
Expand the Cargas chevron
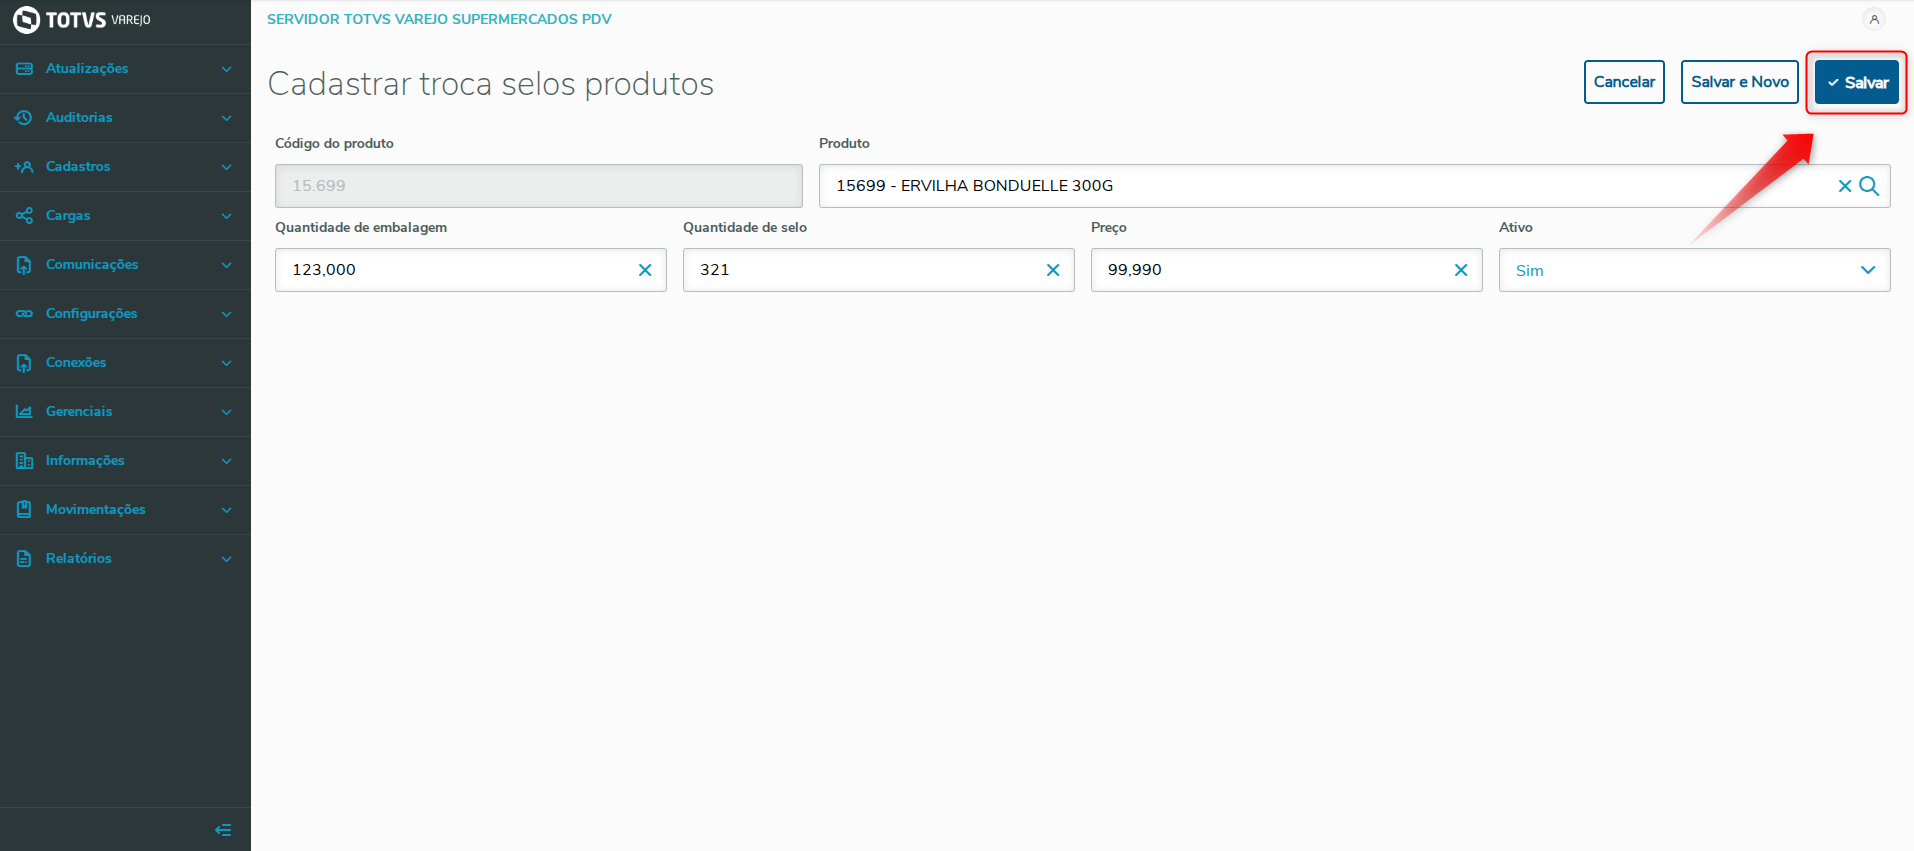[x=227, y=216]
